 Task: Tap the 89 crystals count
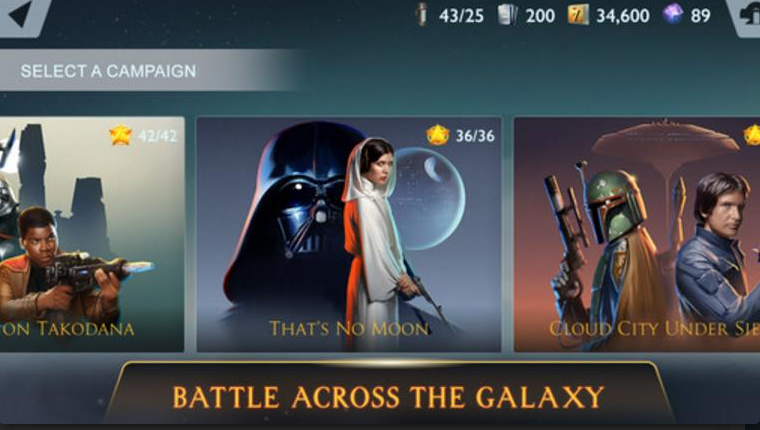[700, 16]
